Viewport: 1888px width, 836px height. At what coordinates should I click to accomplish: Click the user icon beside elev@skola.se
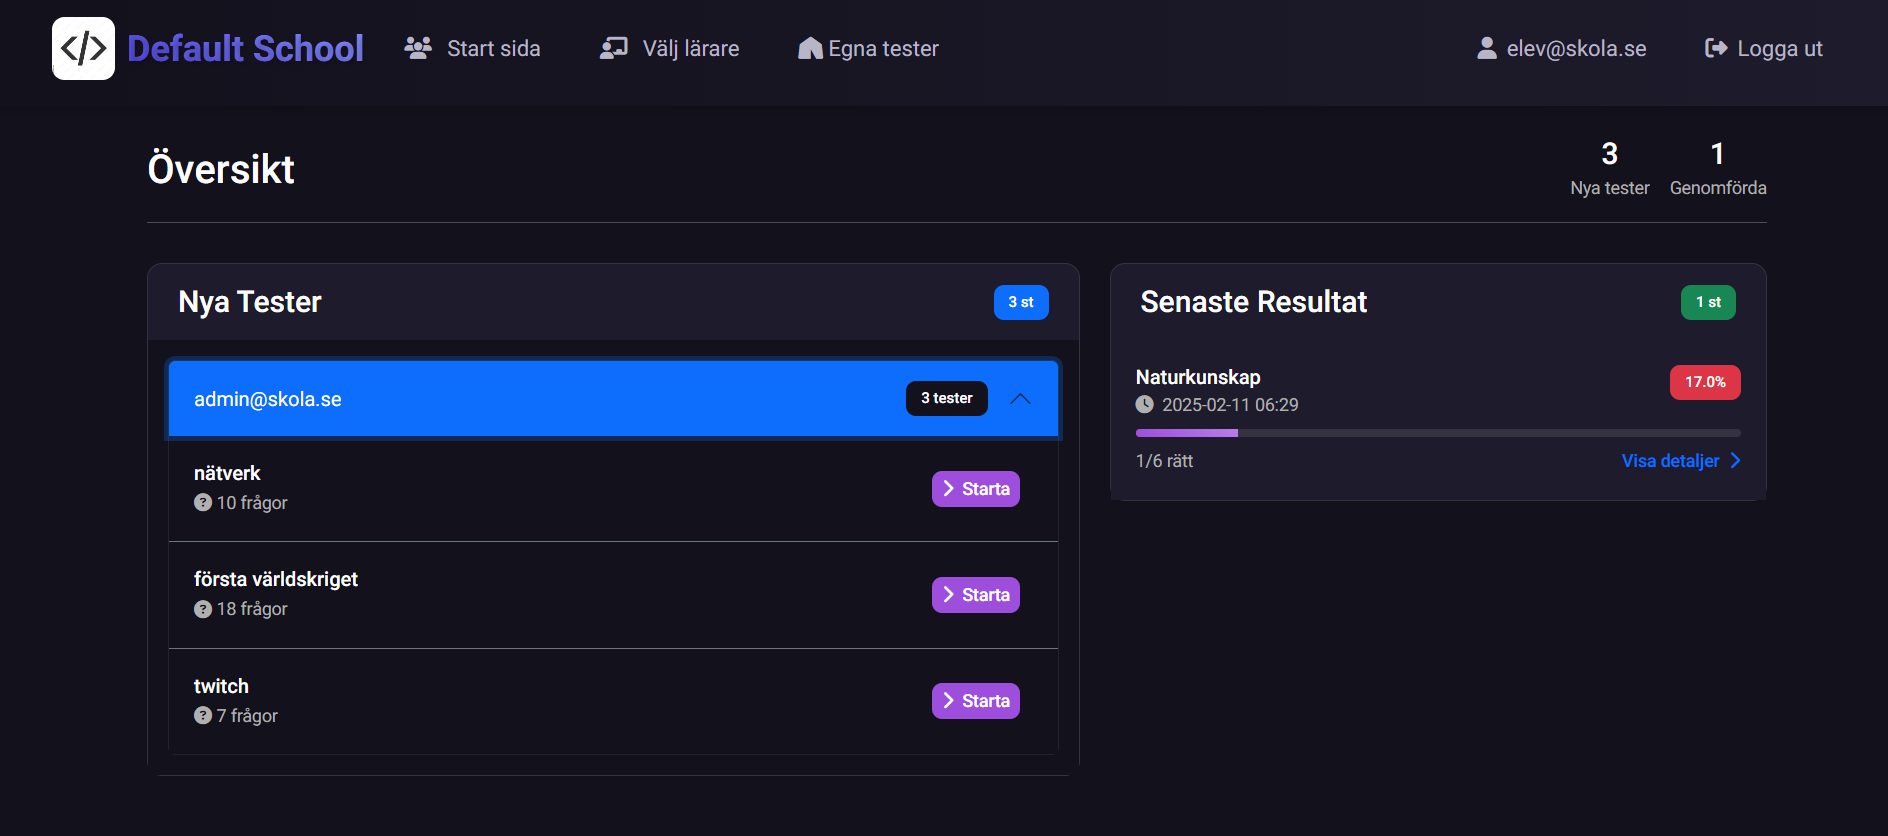pos(1487,48)
